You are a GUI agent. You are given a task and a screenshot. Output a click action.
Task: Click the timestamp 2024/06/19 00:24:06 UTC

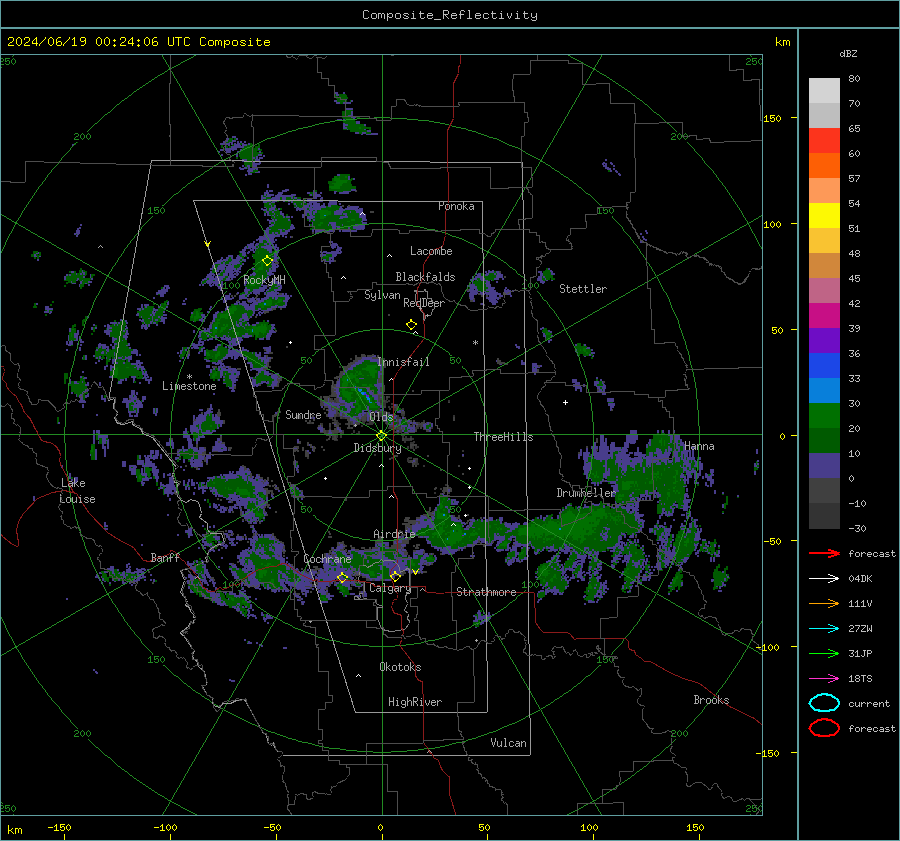(x=99, y=41)
